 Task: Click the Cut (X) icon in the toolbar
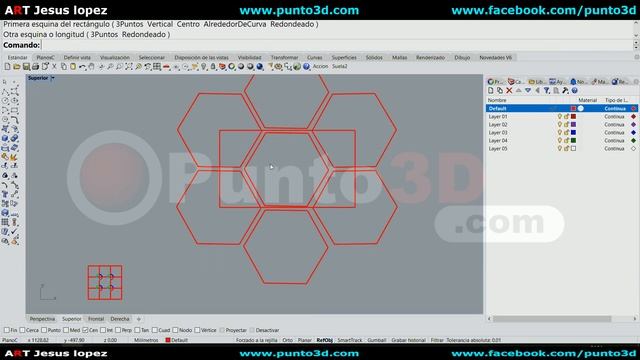[54, 67]
